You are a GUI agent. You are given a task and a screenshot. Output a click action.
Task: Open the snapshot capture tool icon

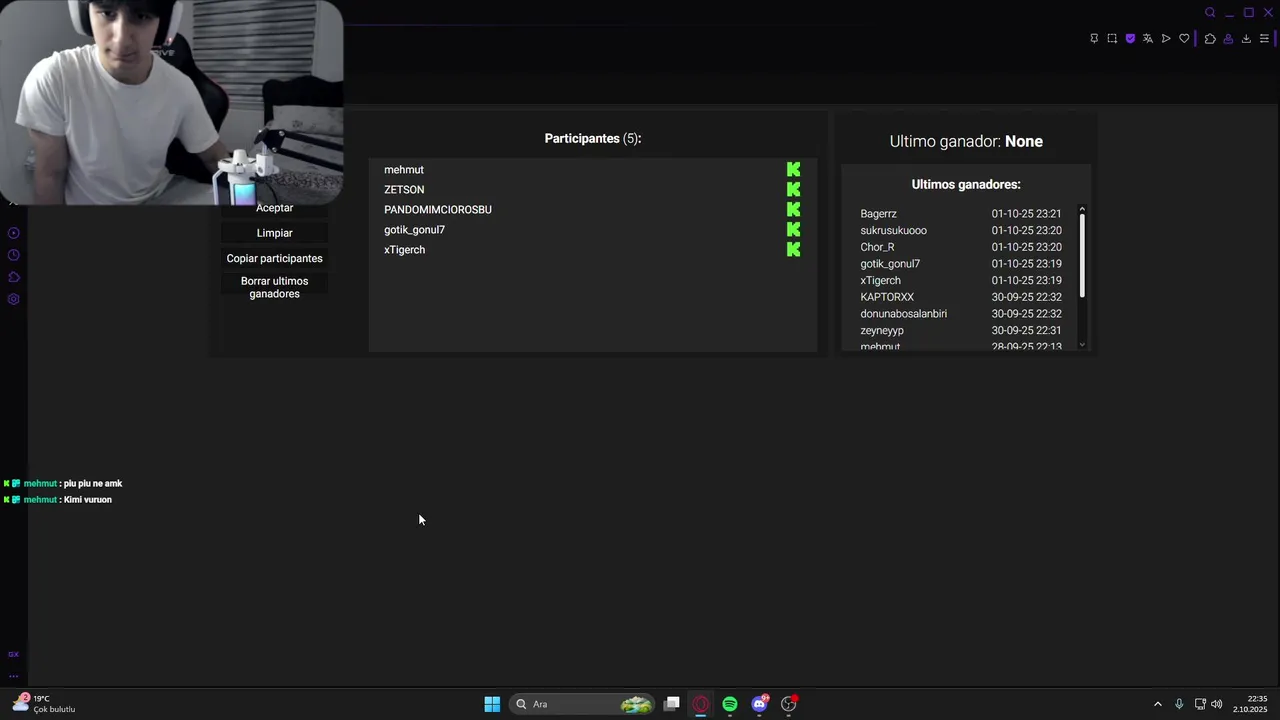1112,39
